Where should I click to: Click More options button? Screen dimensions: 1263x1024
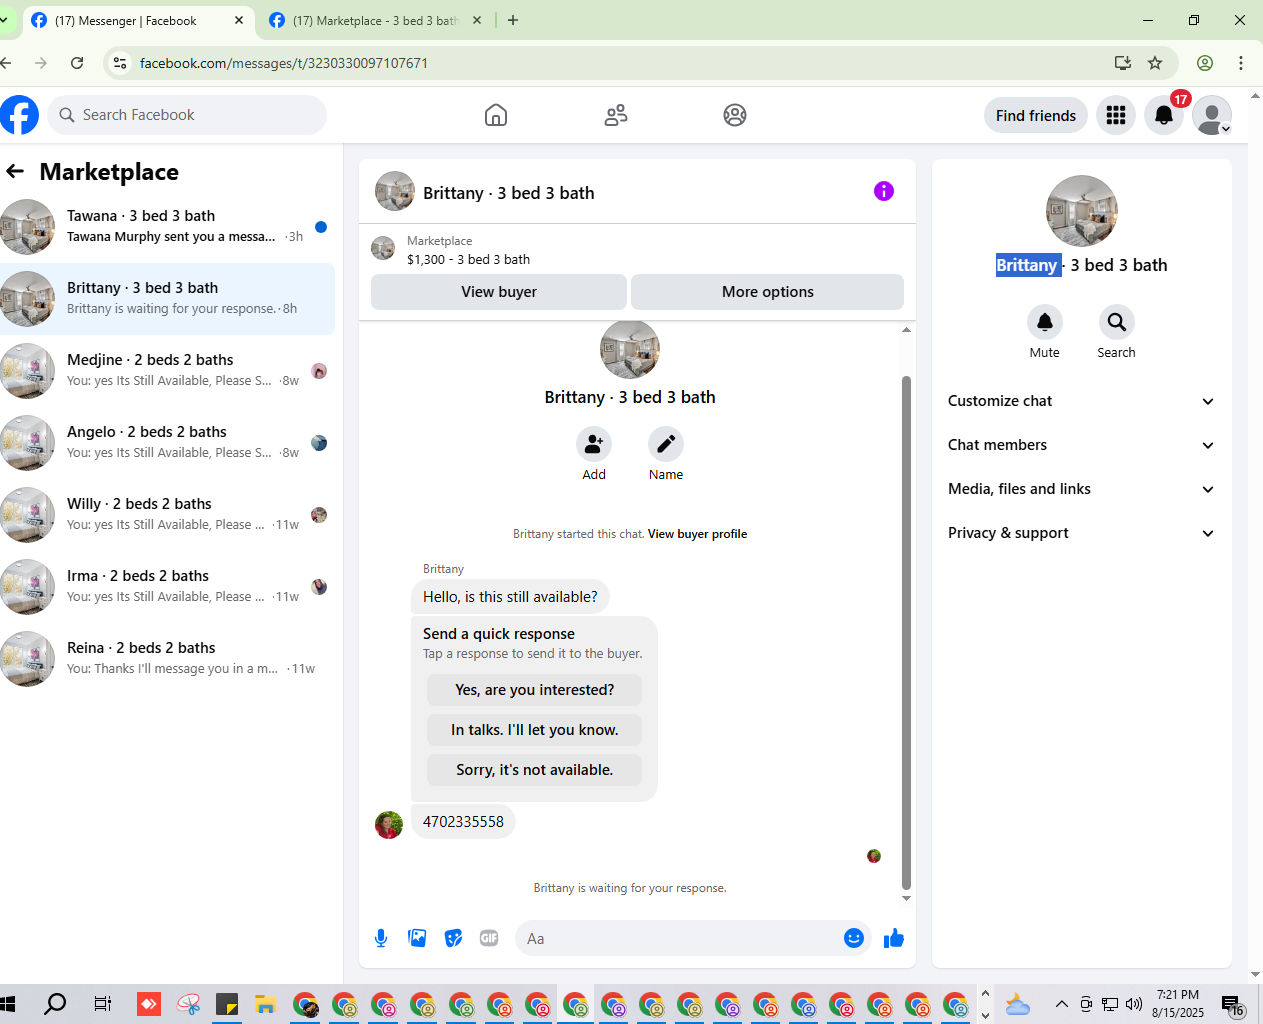tap(768, 292)
